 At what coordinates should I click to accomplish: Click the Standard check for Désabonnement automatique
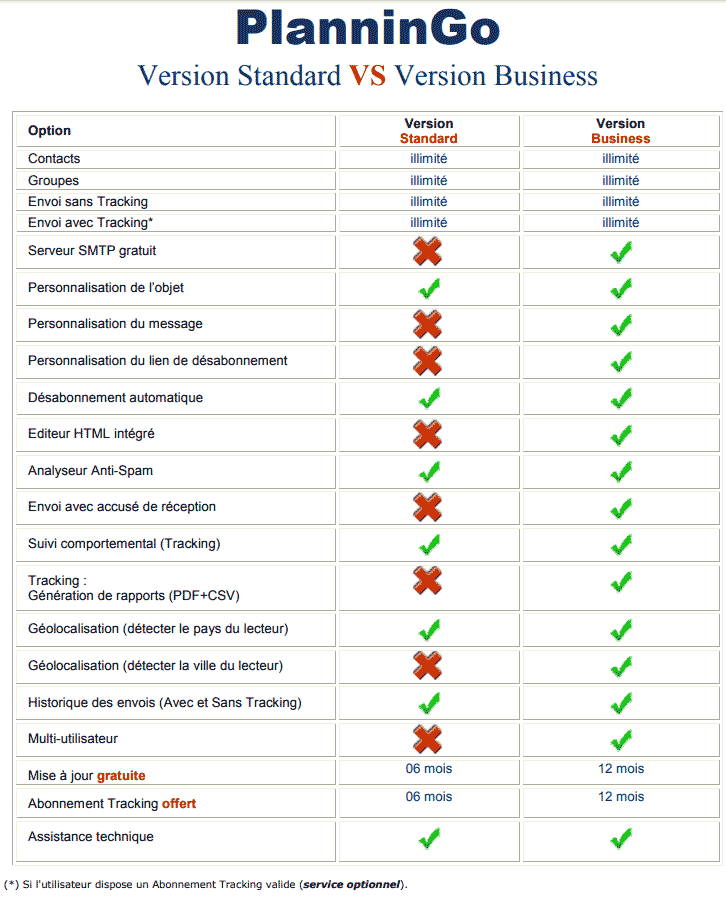(x=429, y=398)
